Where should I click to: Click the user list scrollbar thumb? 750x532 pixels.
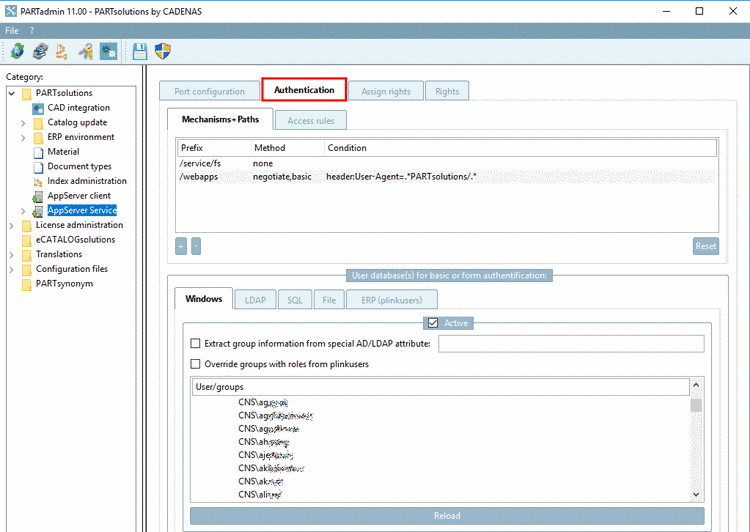(696, 405)
